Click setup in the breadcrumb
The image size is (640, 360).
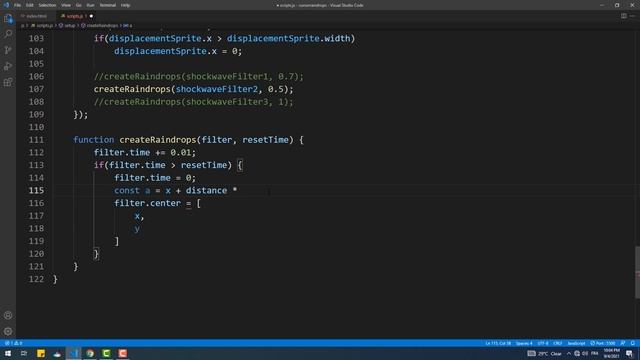(70, 25)
